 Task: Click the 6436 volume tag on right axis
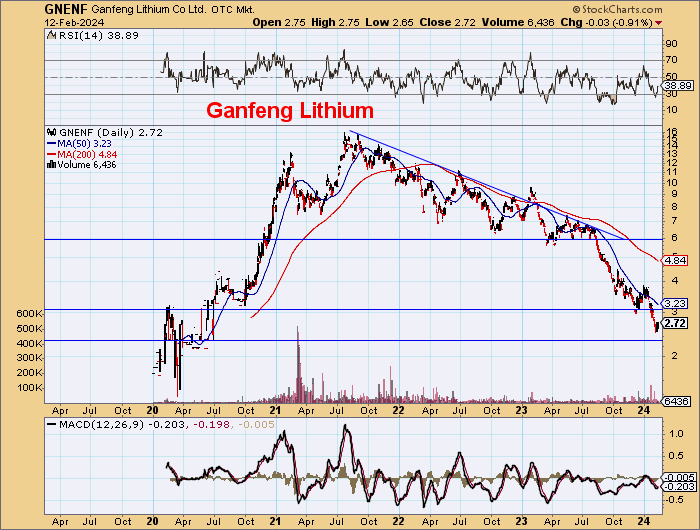point(676,401)
